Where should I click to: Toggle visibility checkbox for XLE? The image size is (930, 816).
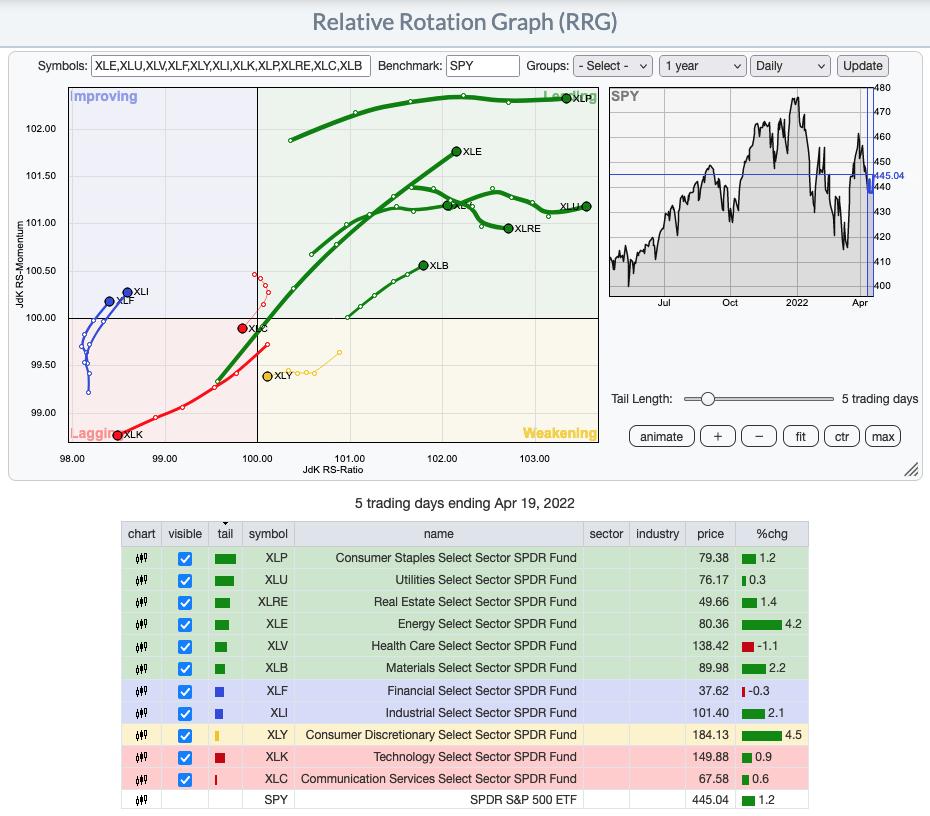coord(185,624)
